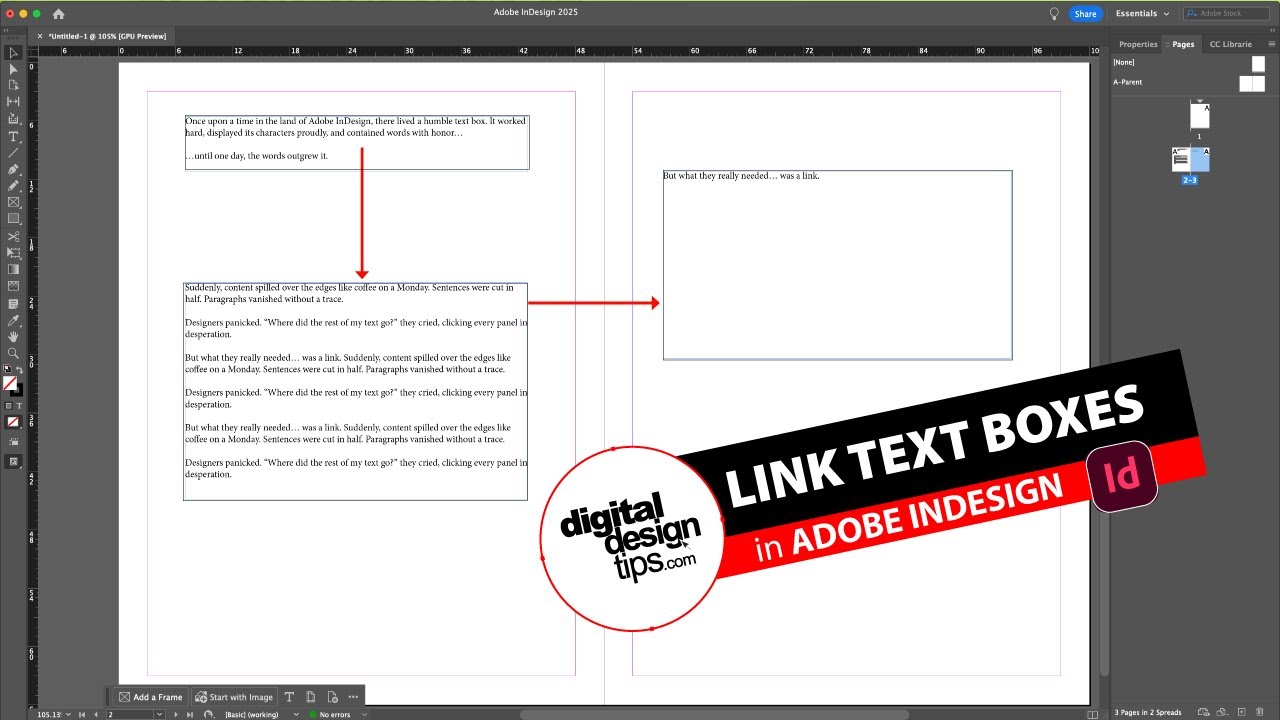The width and height of the screenshot is (1280, 720).
Task: Close the Untitled-1 document tab
Action: (40, 36)
